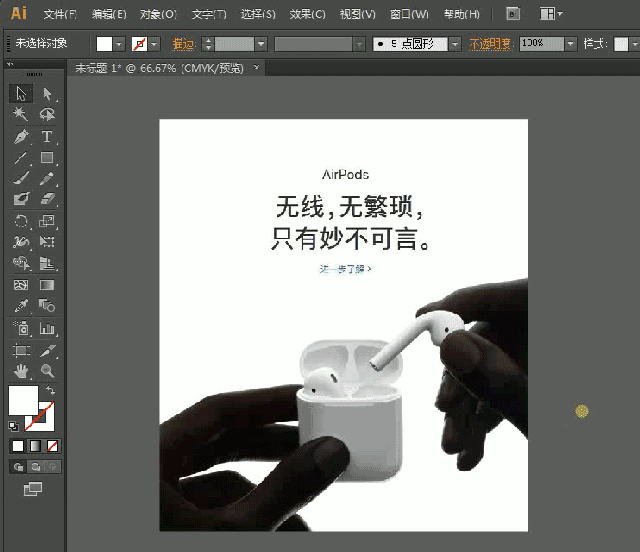This screenshot has height=552, width=640.
Task: Open graphic style (样式) dropdown
Action: click(x=634, y=44)
